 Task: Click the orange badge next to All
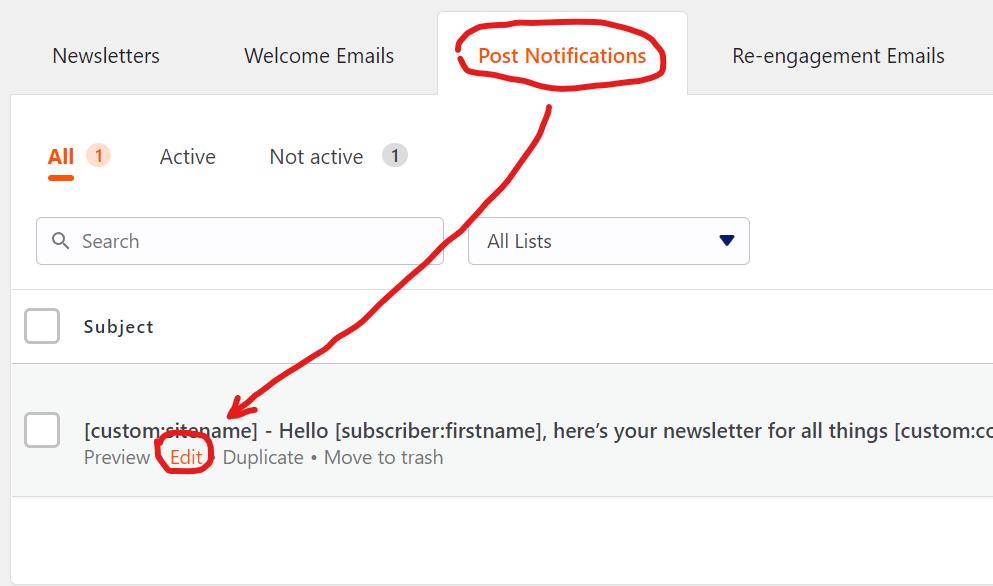98,155
